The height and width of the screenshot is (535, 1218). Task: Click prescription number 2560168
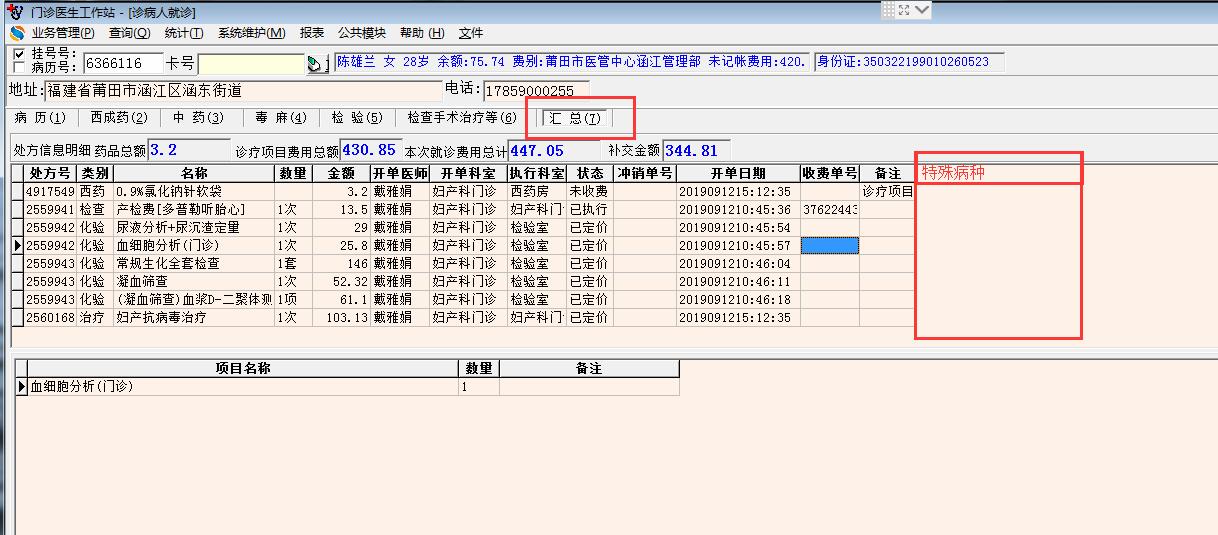click(50, 317)
